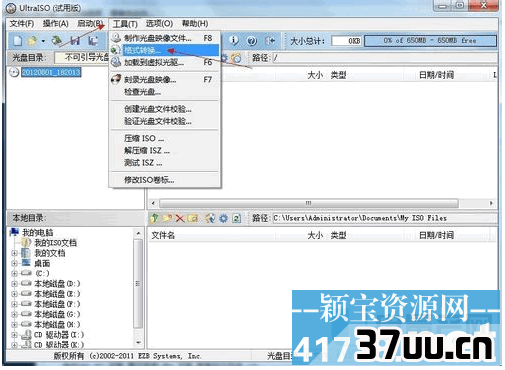The image size is (505, 370).
Task: Click the Help question-mark toolbar icon
Action: pos(252,41)
